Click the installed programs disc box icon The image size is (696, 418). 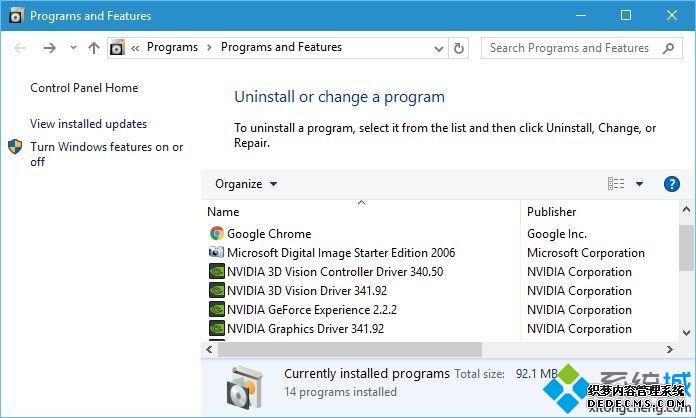(245, 387)
